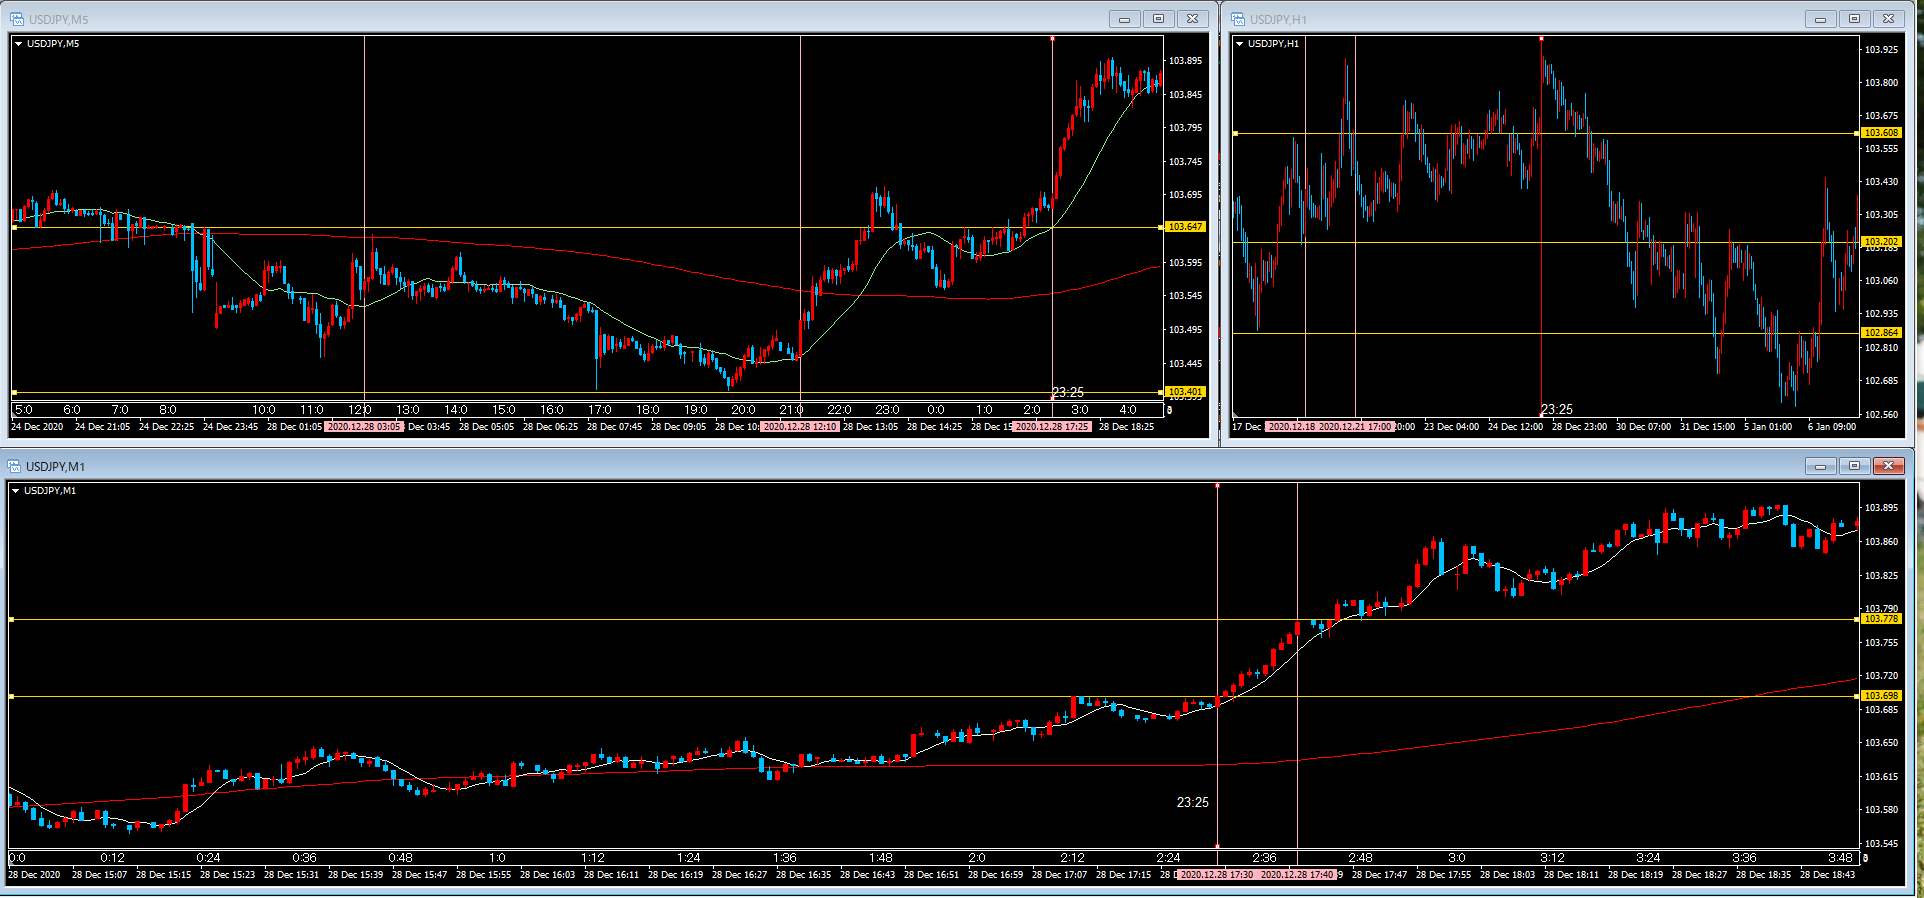The image size is (1924, 898).
Task: Click the 103.647 price label on M5
Action: [x=1185, y=227]
